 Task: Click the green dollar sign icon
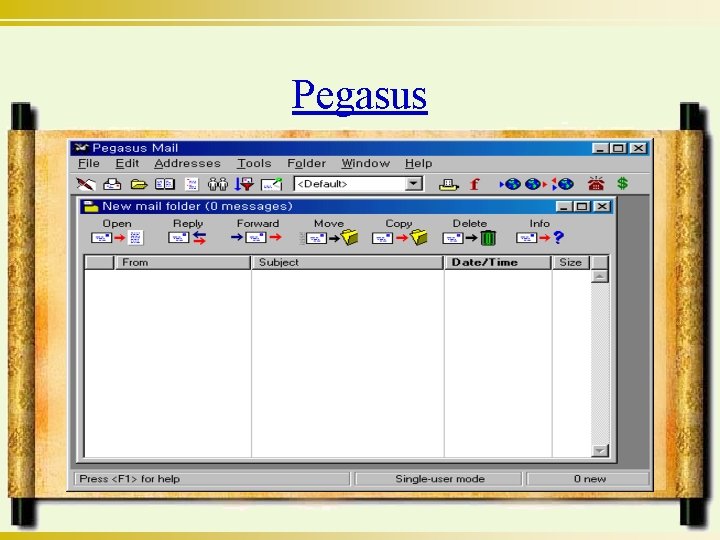623,184
